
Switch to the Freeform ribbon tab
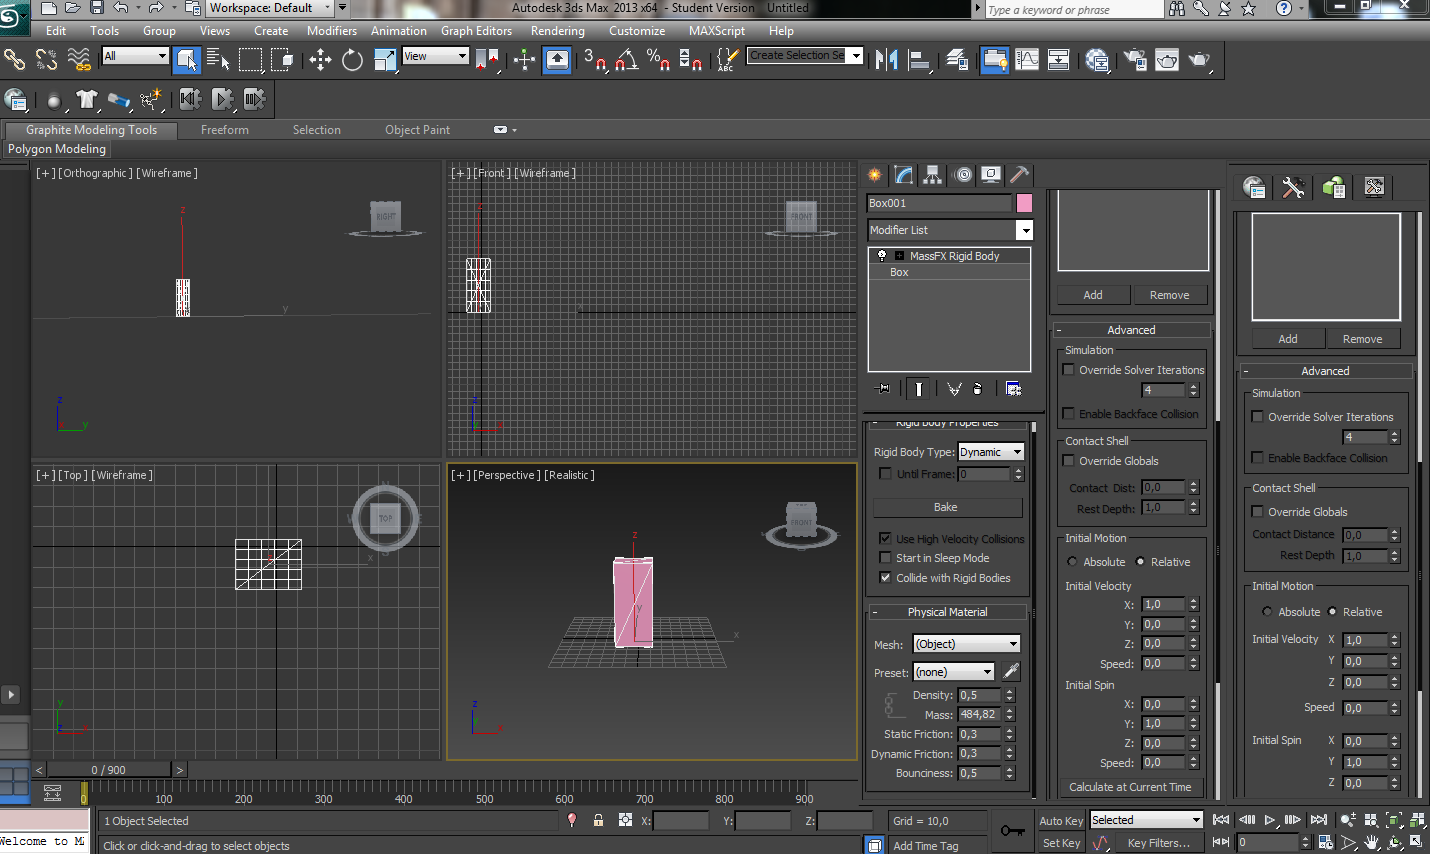click(224, 130)
